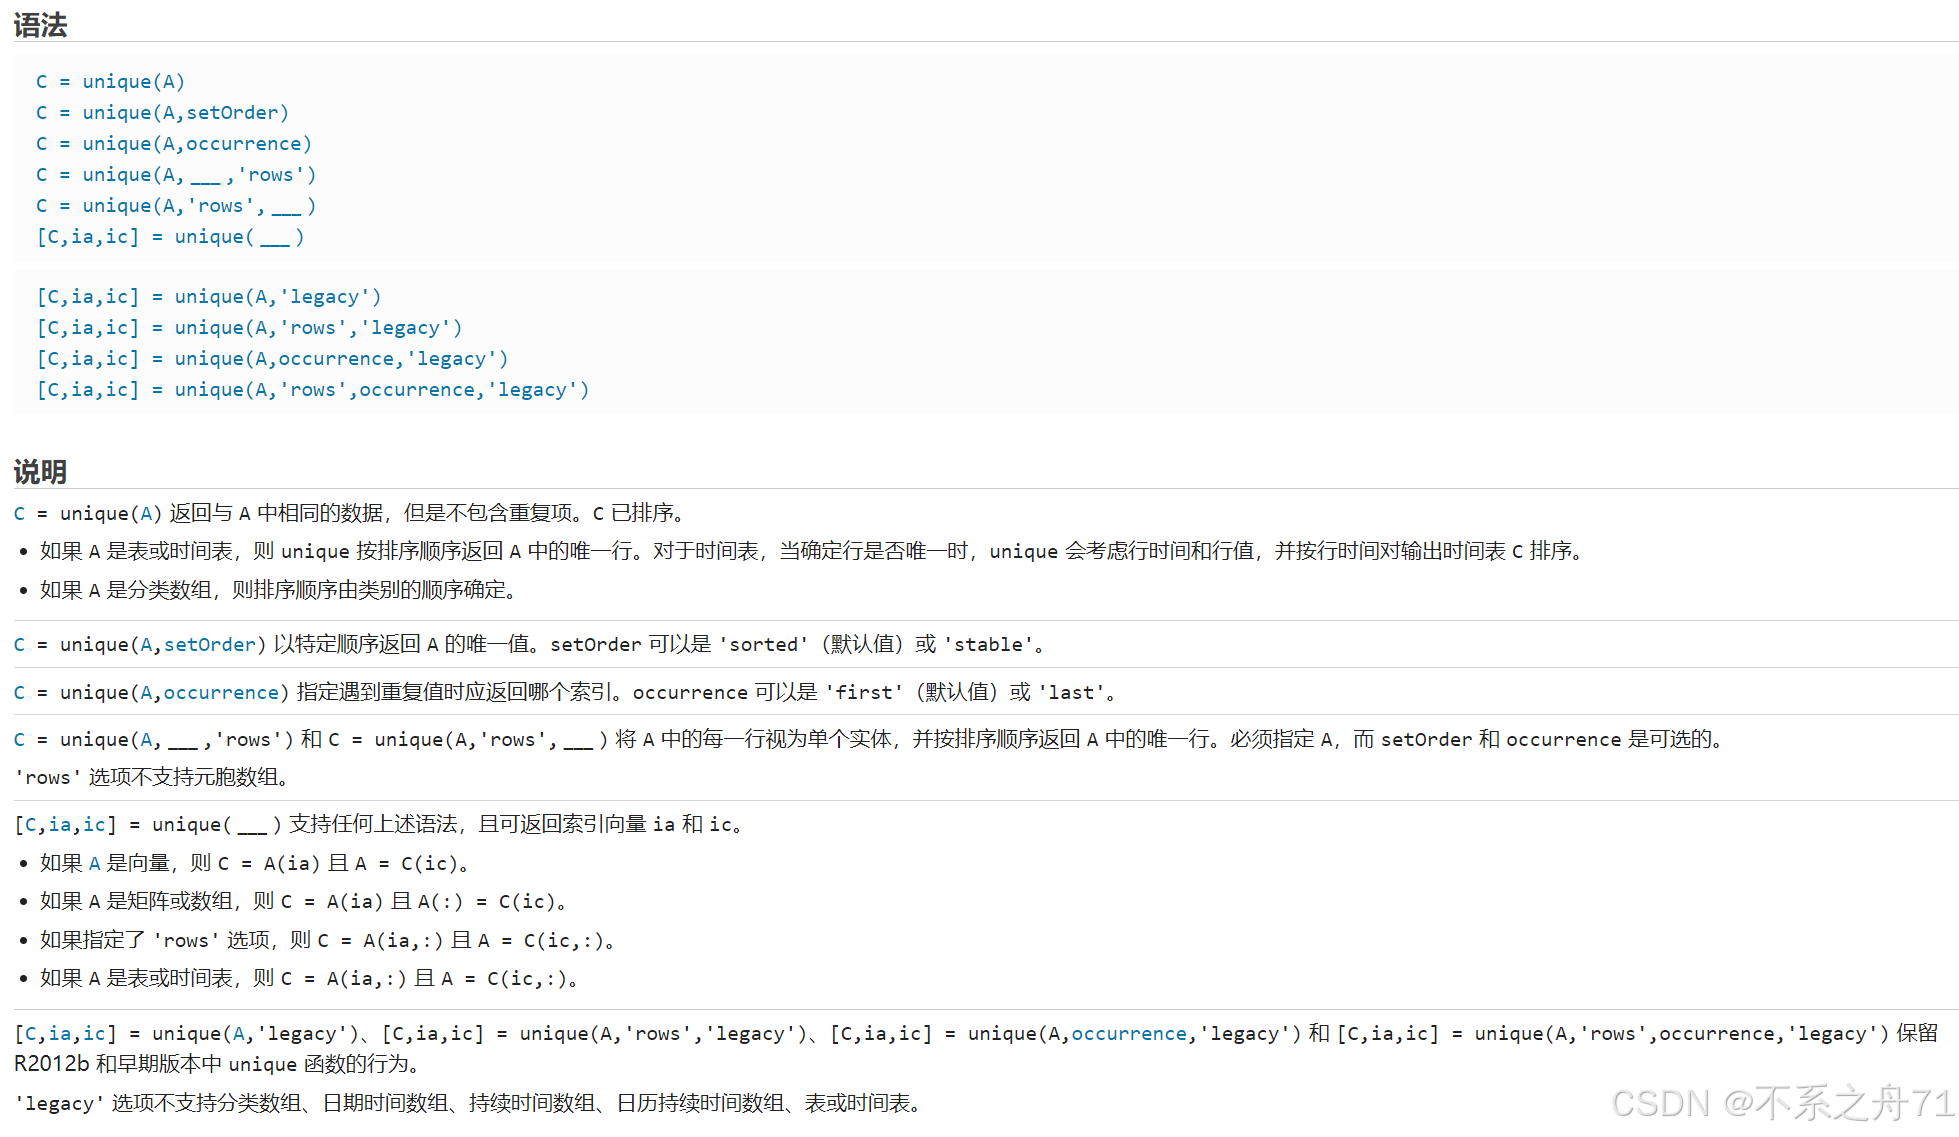Click the occurrence link in the legacy paragraph
This screenshot has width=1959, height=1137.
pyautogui.click(x=1128, y=1033)
